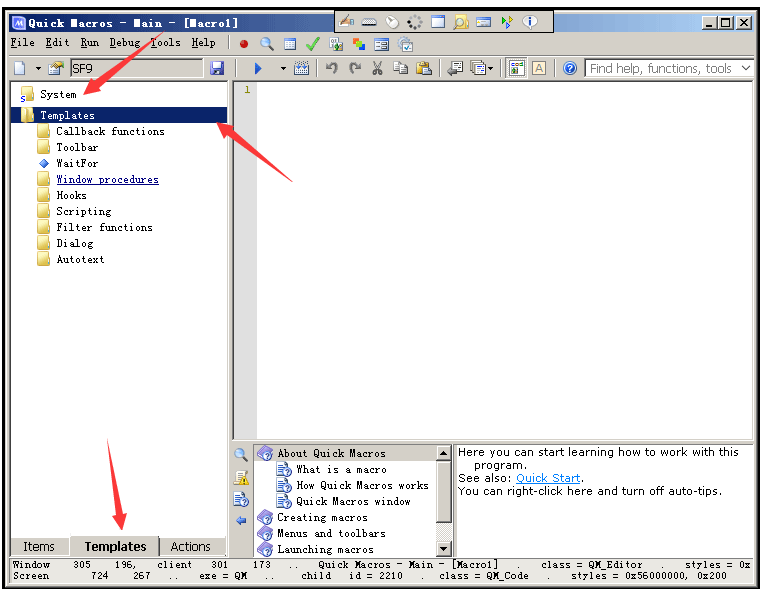Click the magnifier icon beside help list
The width and height of the screenshot is (763, 596).
click(241, 455)
